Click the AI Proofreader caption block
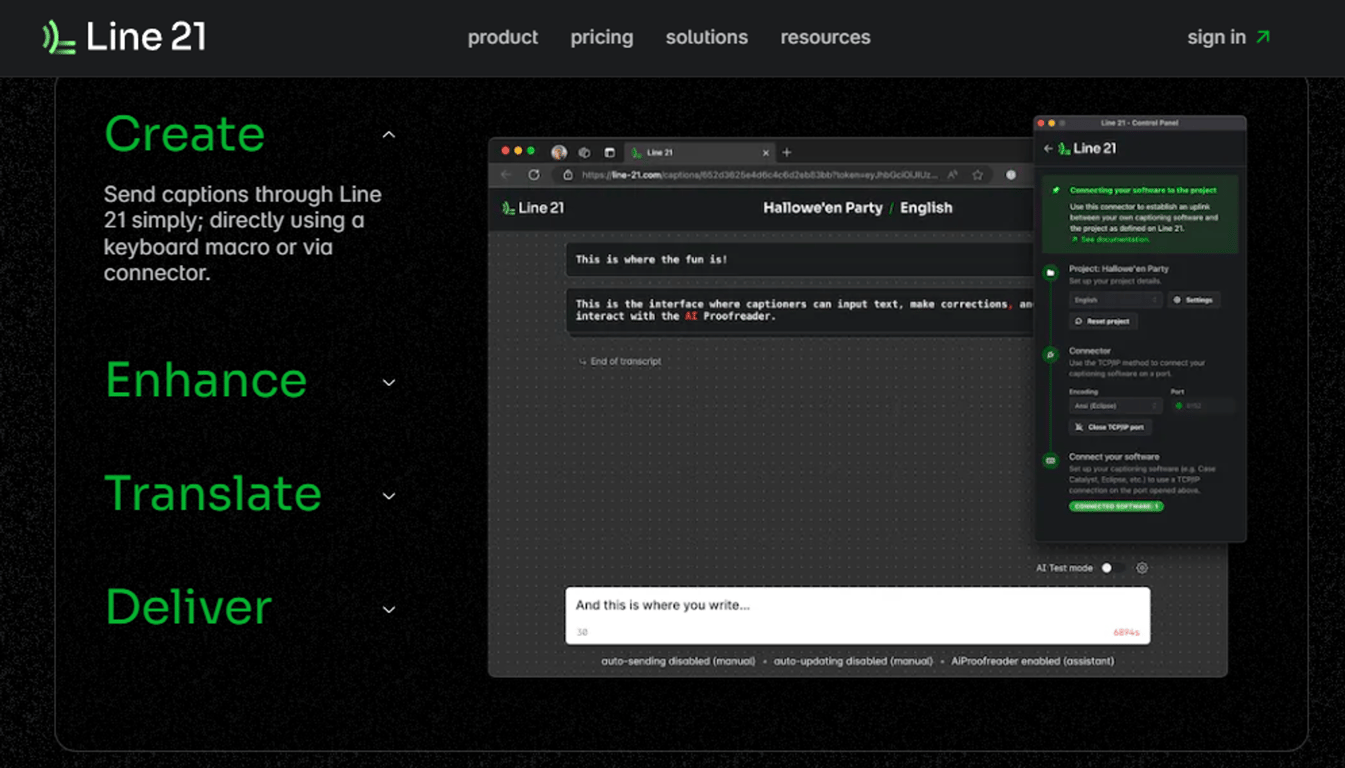This screenshot has height=768, width=1345. click(x=800, y=310)
